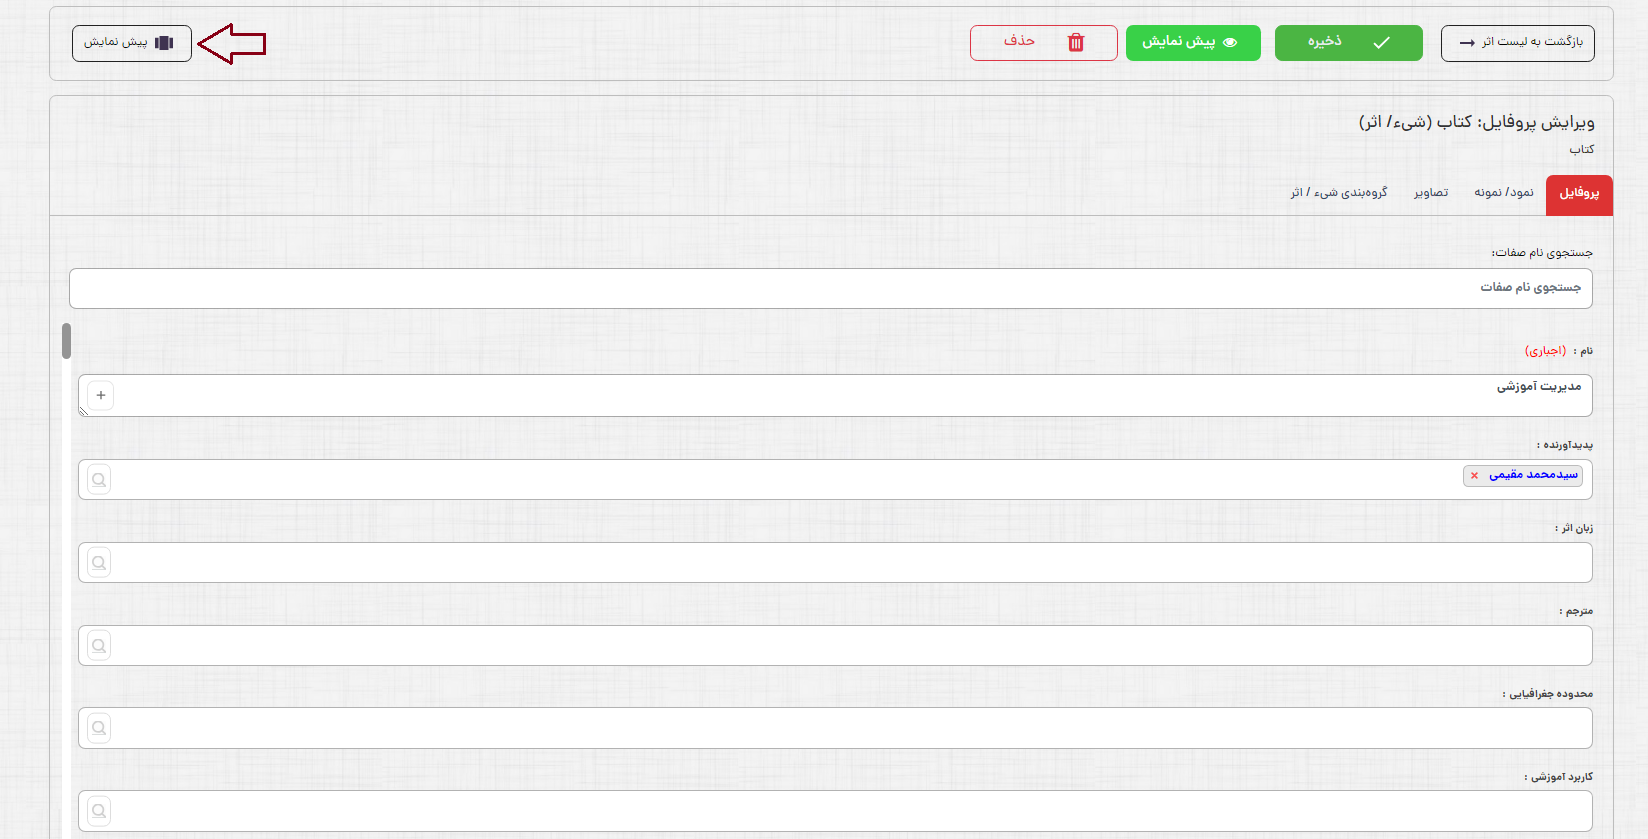The width and height of the screenshot is (1648, 839).
Task: Go back via بازگشت به لیست اثر
Action: (1517, 43)
